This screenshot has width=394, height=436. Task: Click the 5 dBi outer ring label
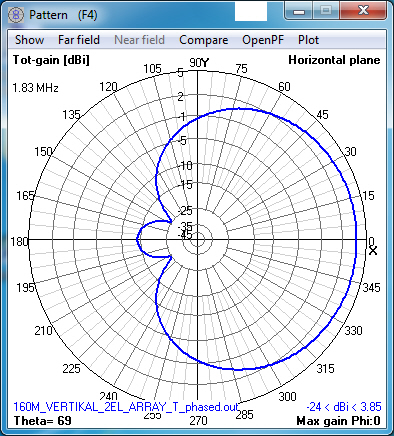tap(180, 73)
